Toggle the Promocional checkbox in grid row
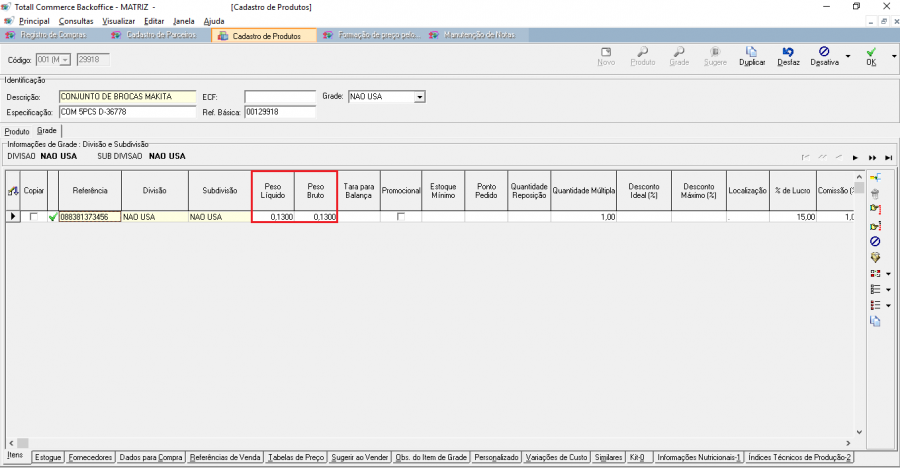 pos(401,217)
